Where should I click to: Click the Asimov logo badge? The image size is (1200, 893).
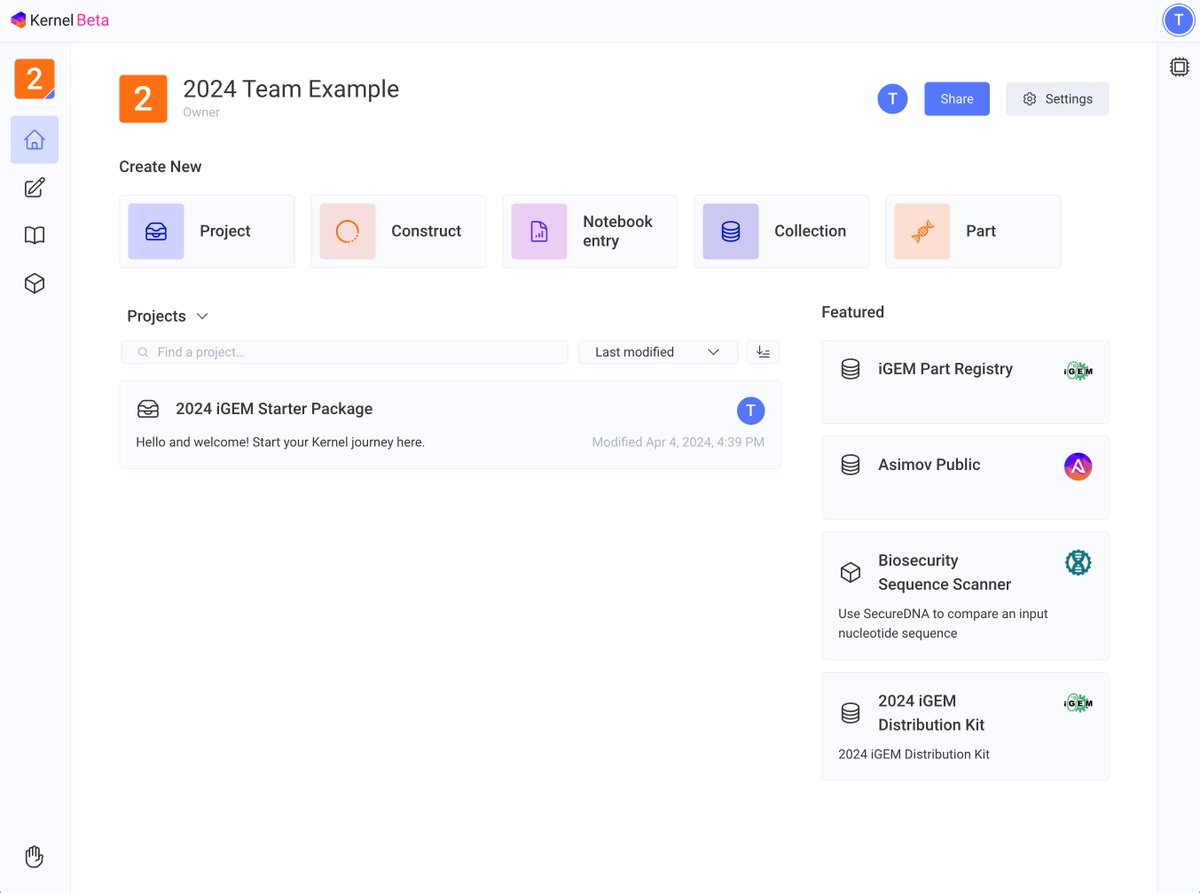(x=1078, y=466)
